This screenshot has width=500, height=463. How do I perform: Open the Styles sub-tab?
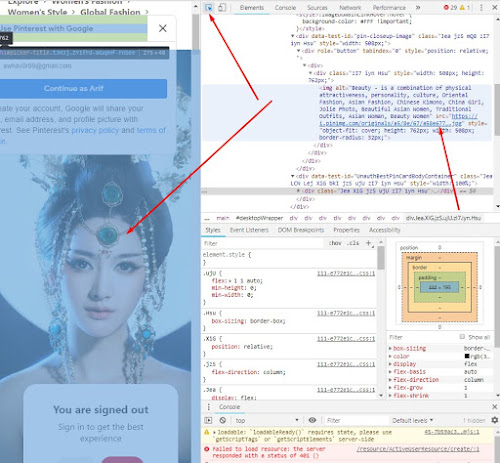tap(213, 230)
